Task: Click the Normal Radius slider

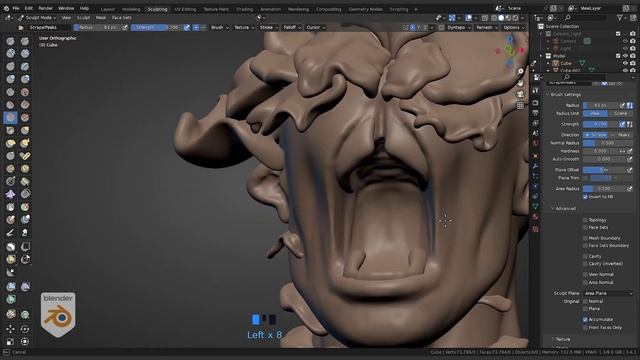Action: (608, 143)
